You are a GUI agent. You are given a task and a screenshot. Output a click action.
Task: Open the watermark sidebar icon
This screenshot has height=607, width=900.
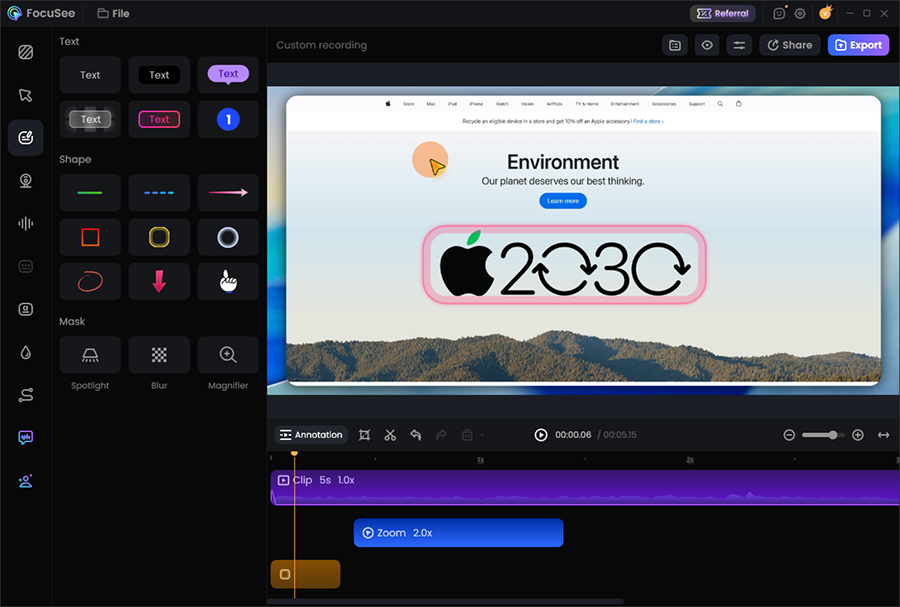tap(26, 309)
